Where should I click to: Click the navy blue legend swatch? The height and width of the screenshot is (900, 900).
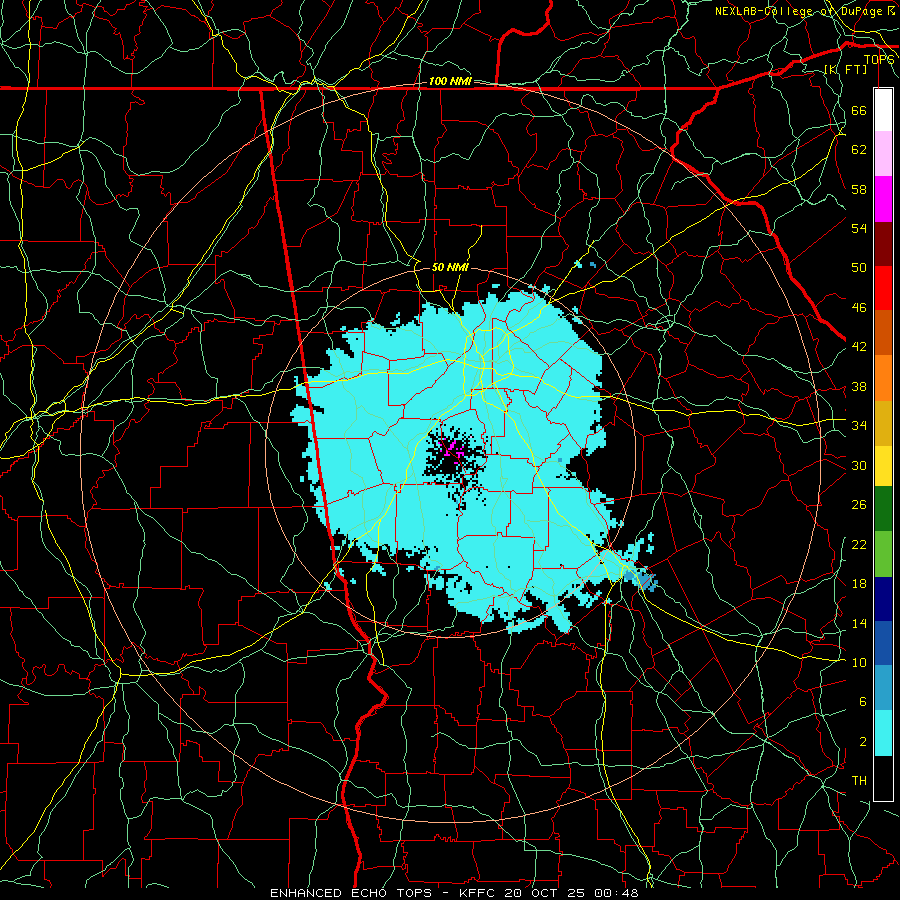coord(883,599)
